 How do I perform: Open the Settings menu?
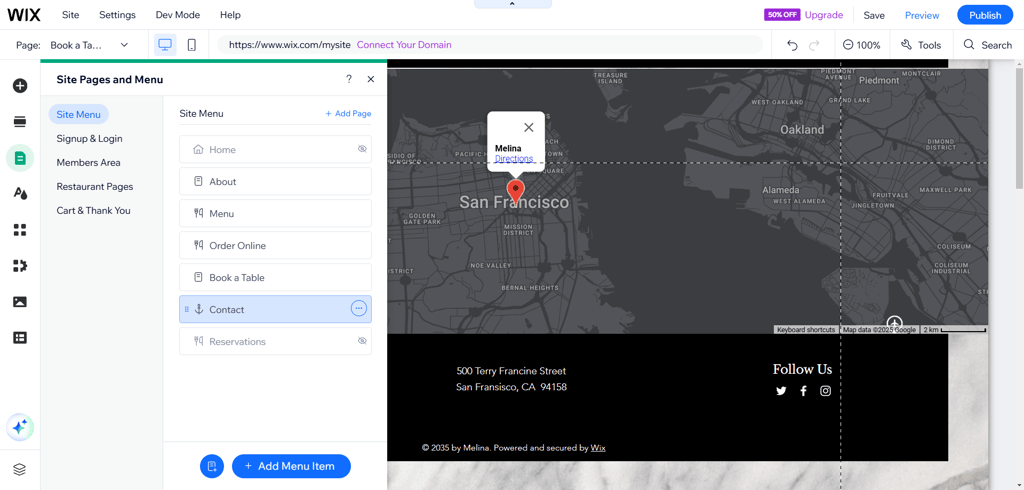[x=118, y=14]
